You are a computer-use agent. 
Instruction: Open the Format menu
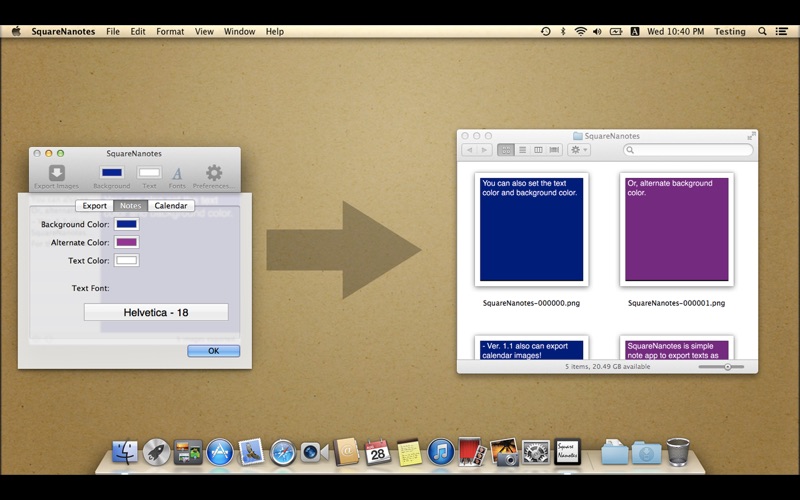(x=170, y=31)
